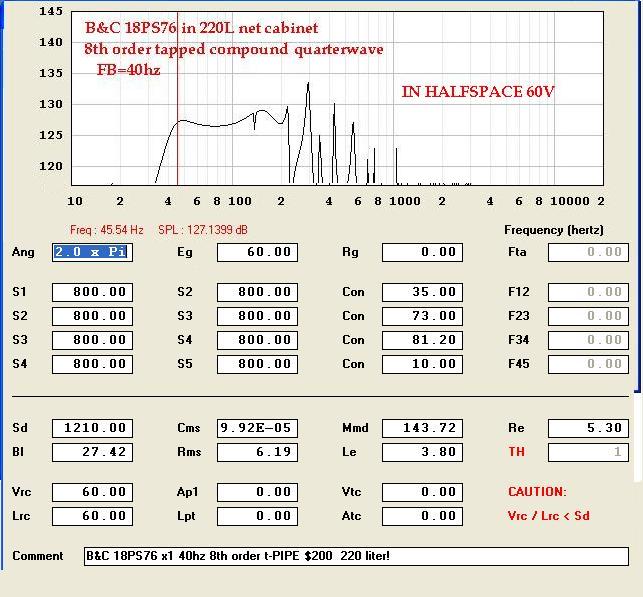Click the red "CAUTION:" warning text
Image resolution: width=643 pixels, height=597 pixels.
coord(537,492)
